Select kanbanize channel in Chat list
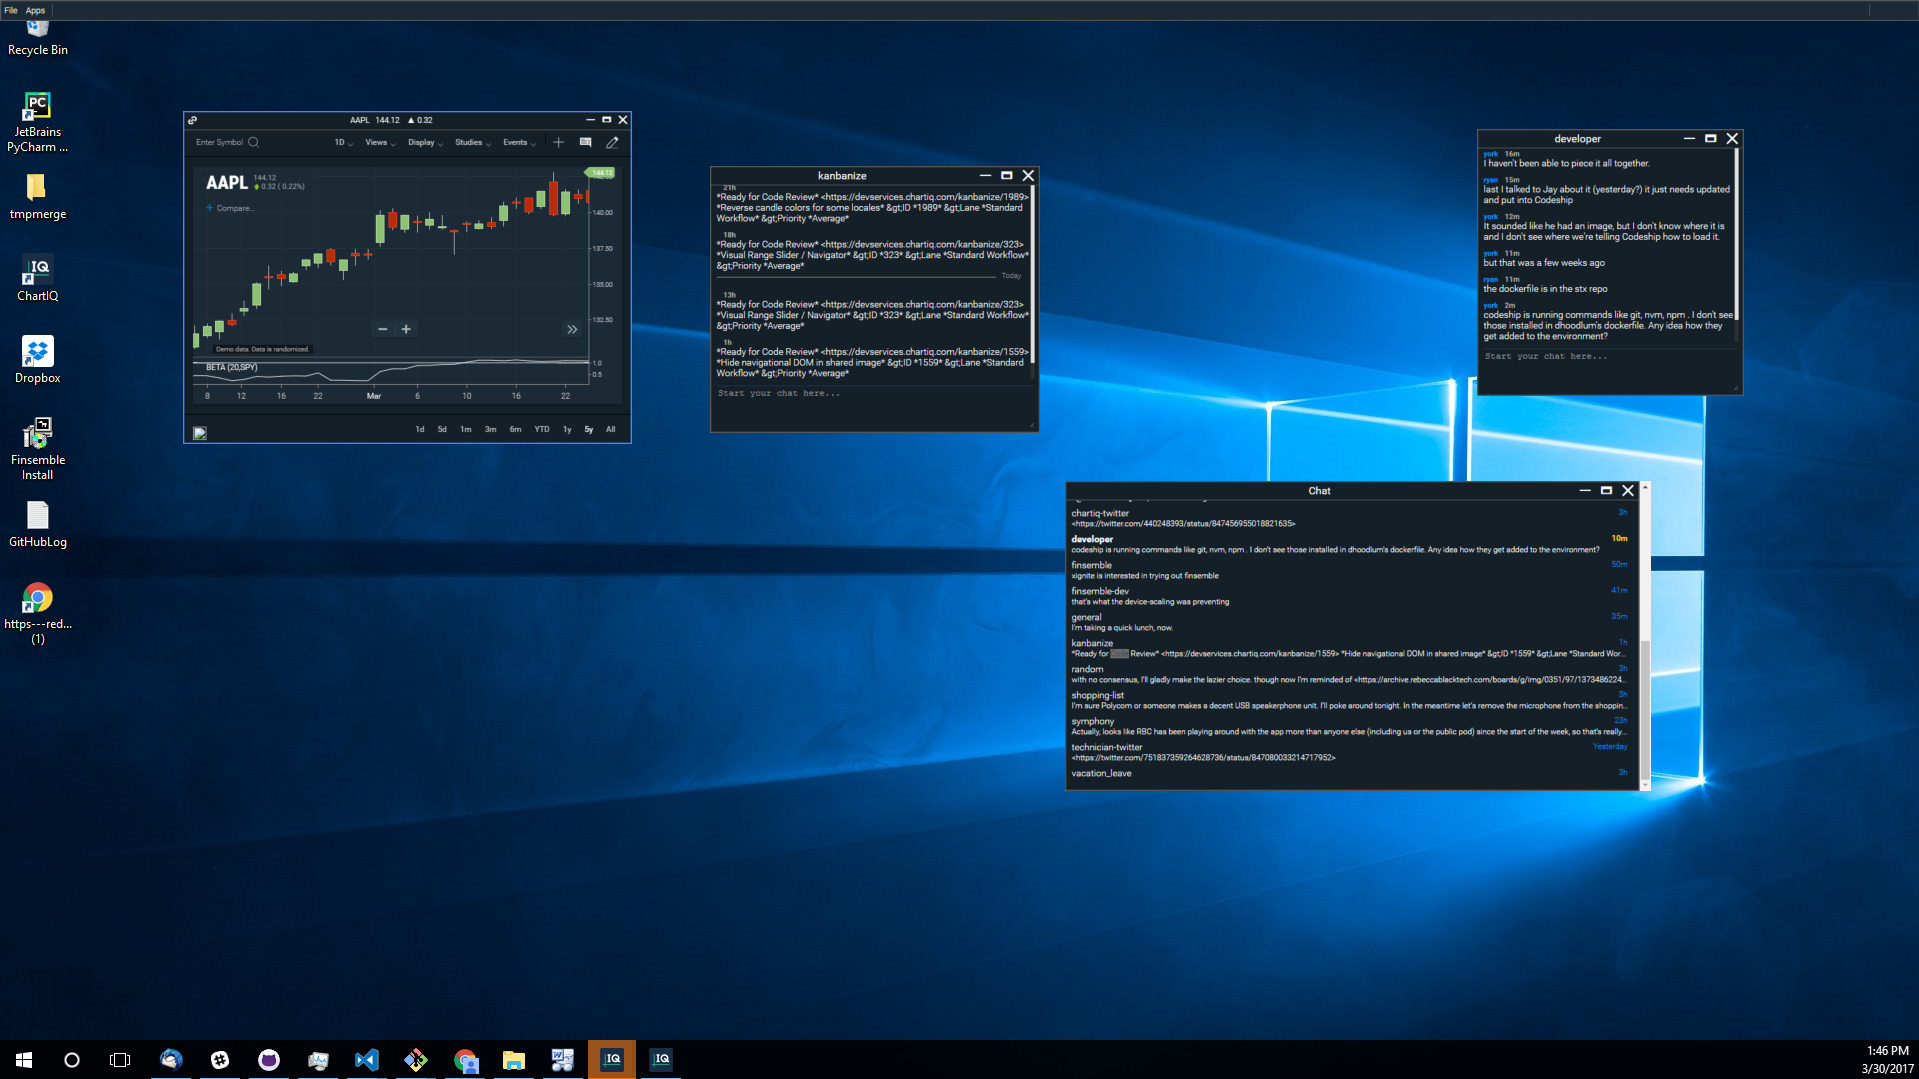 [1349, 648]
